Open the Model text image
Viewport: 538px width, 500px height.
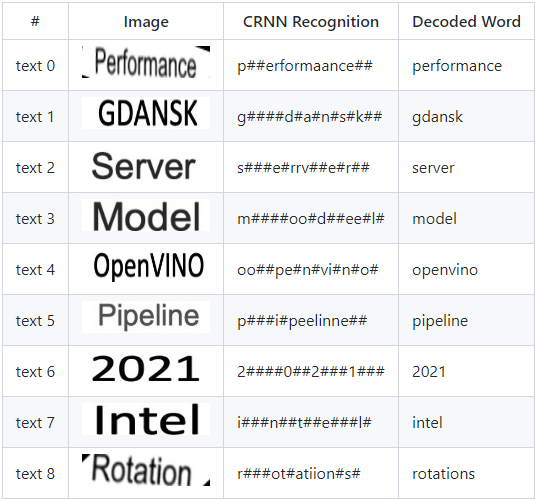[146, 215]
